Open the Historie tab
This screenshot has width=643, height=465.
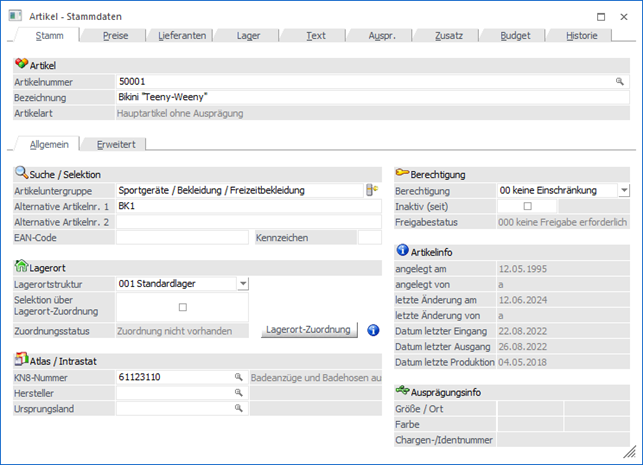[x=581, y=35]
